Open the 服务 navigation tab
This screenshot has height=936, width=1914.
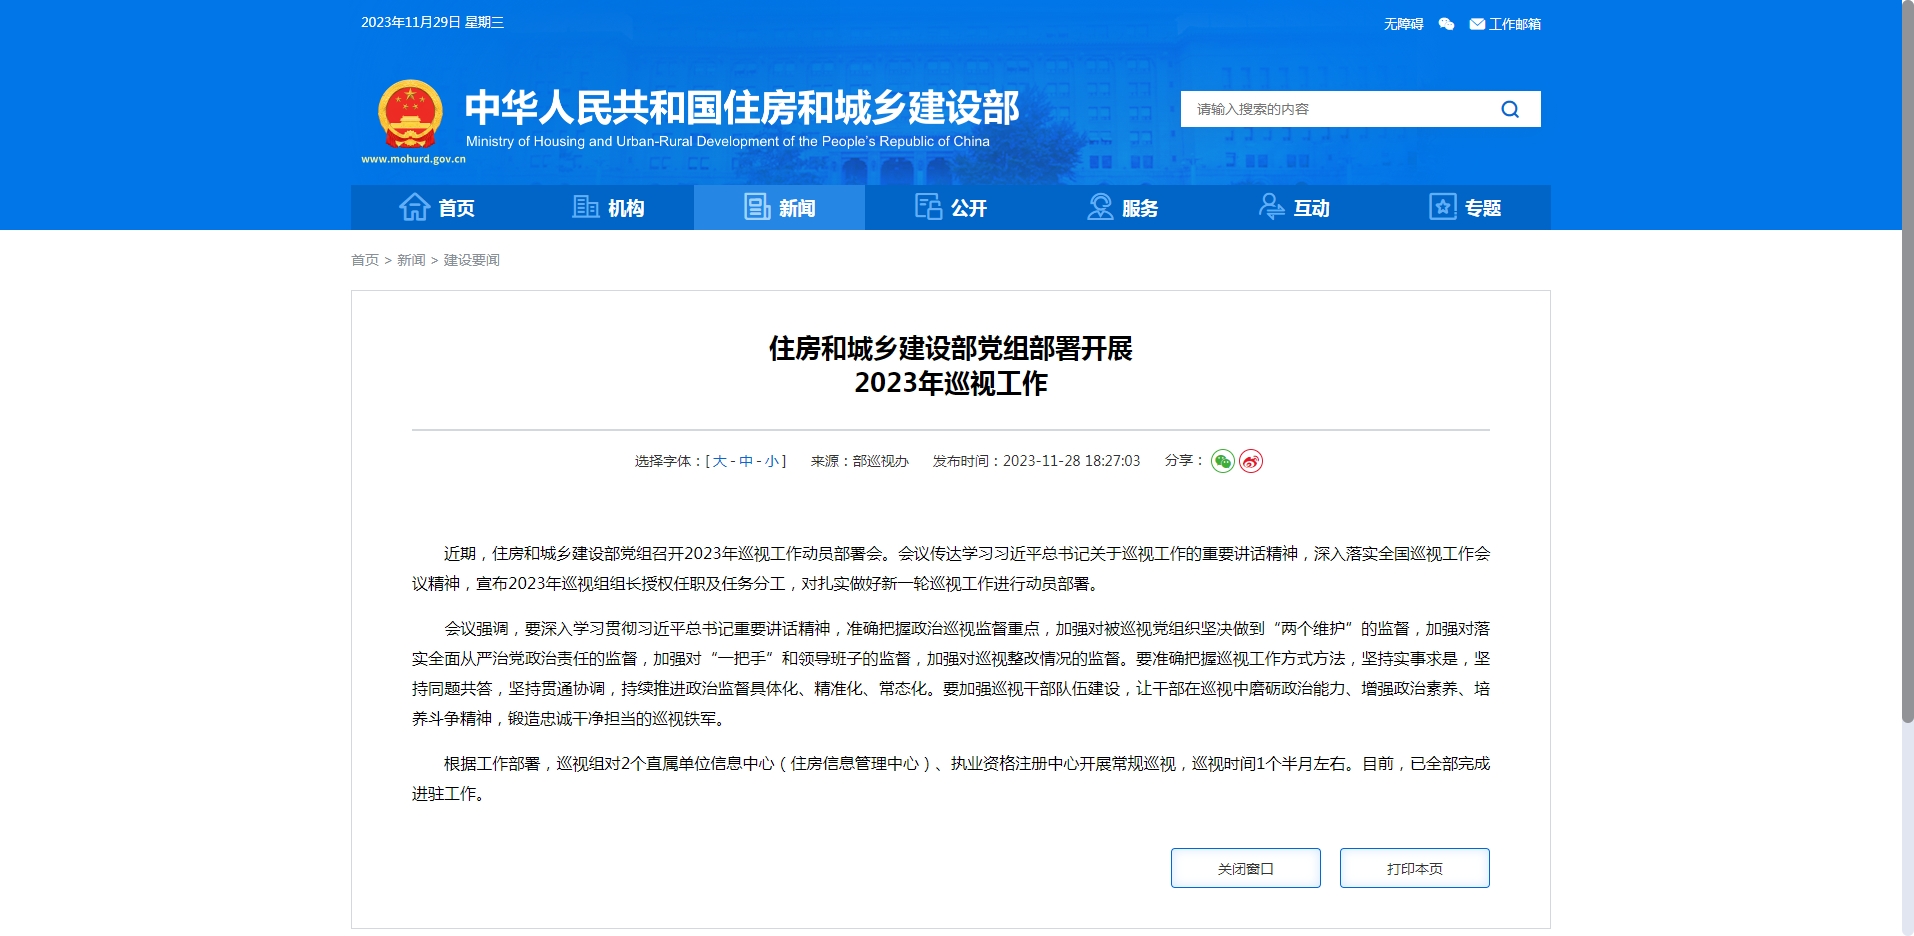(x=1123, y=207)
